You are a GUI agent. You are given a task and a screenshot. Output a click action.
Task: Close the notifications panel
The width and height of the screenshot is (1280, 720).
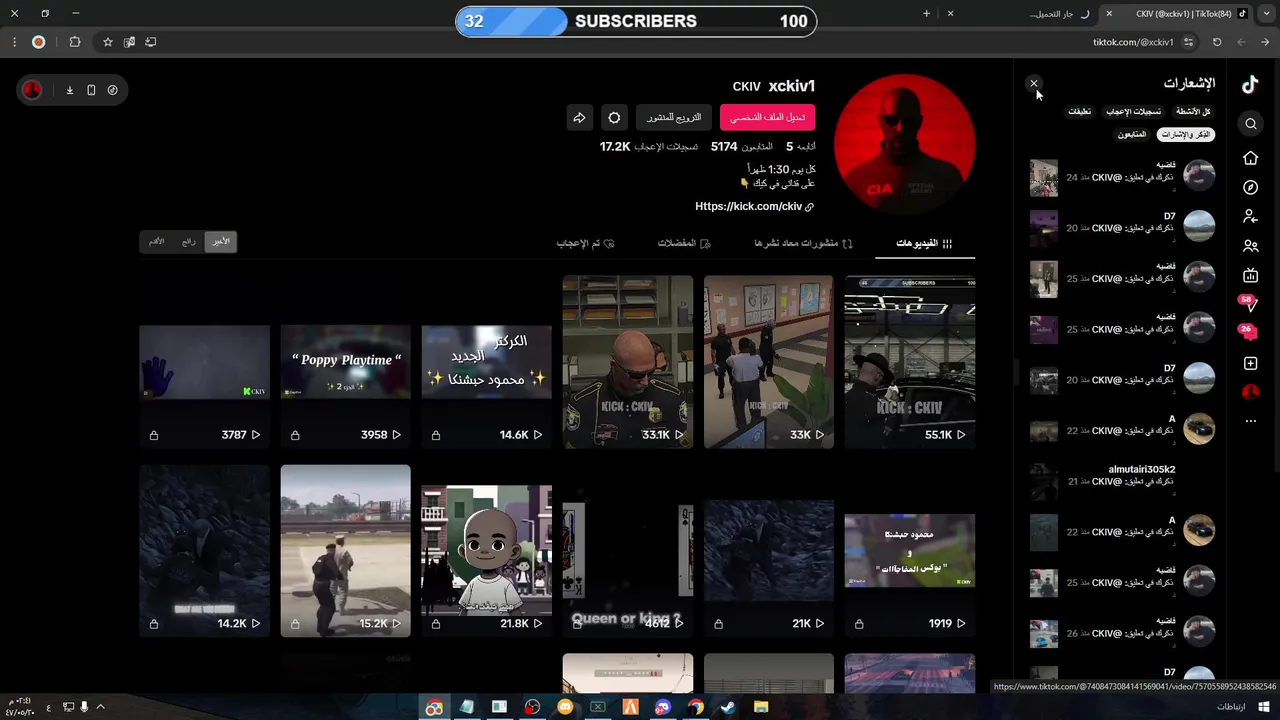(1034, 84)
